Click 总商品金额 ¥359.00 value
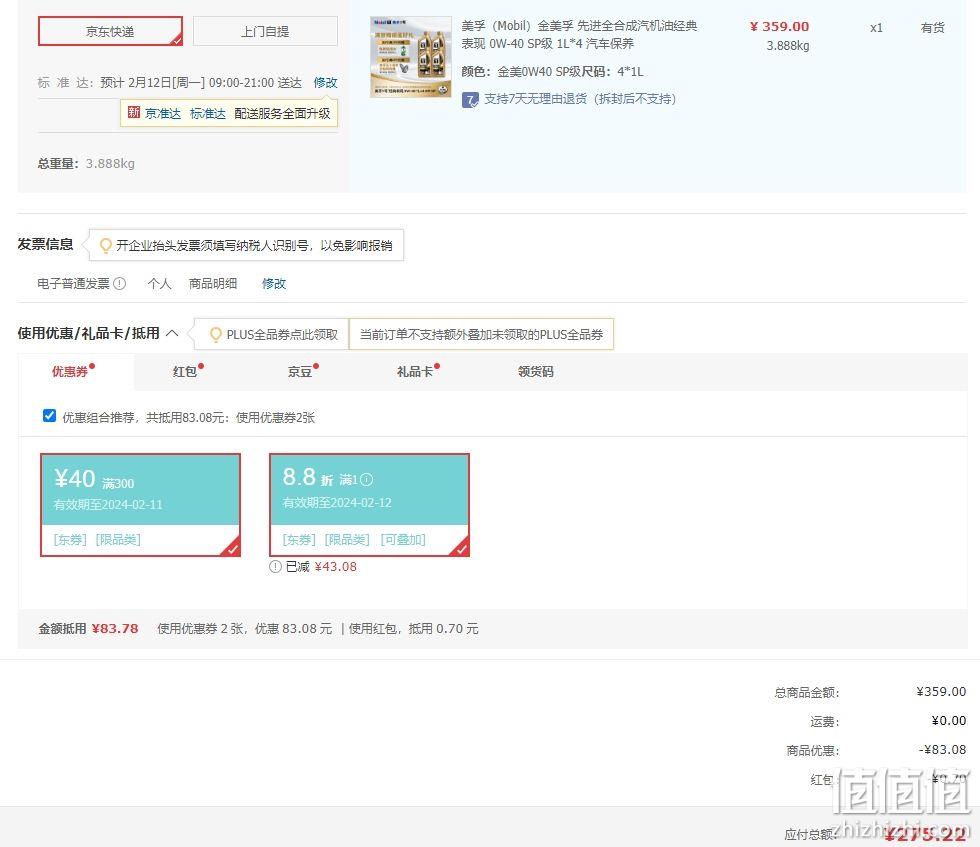Screen dimensions: 980x847 941,691
